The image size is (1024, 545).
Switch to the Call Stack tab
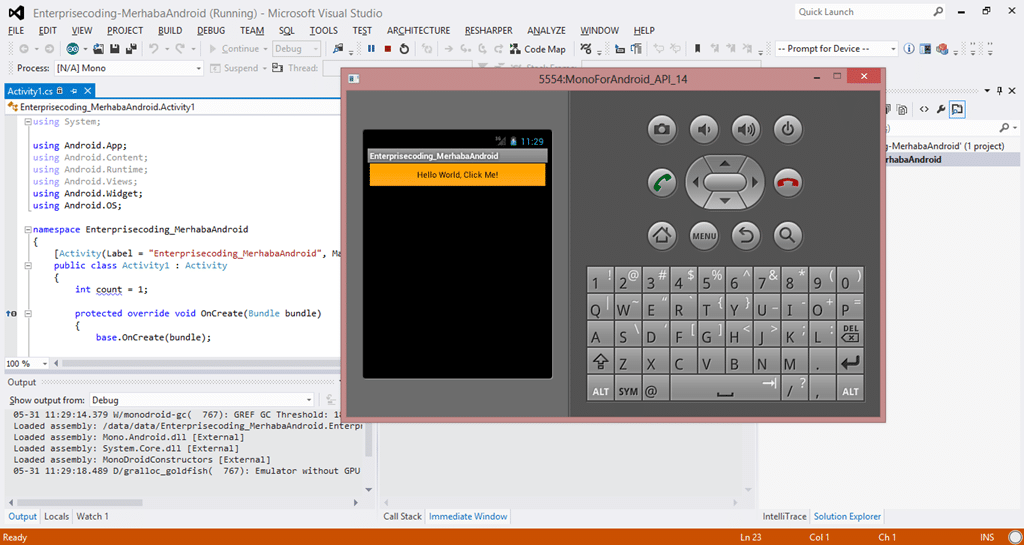coord(402,516)
